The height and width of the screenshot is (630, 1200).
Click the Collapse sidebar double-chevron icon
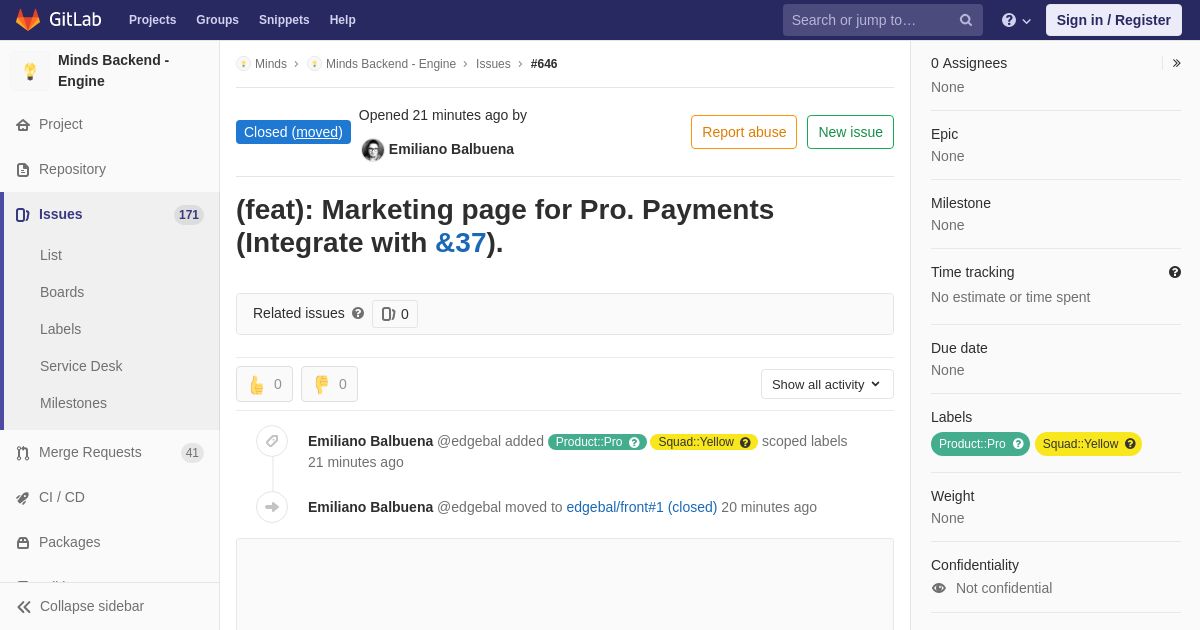24,607
